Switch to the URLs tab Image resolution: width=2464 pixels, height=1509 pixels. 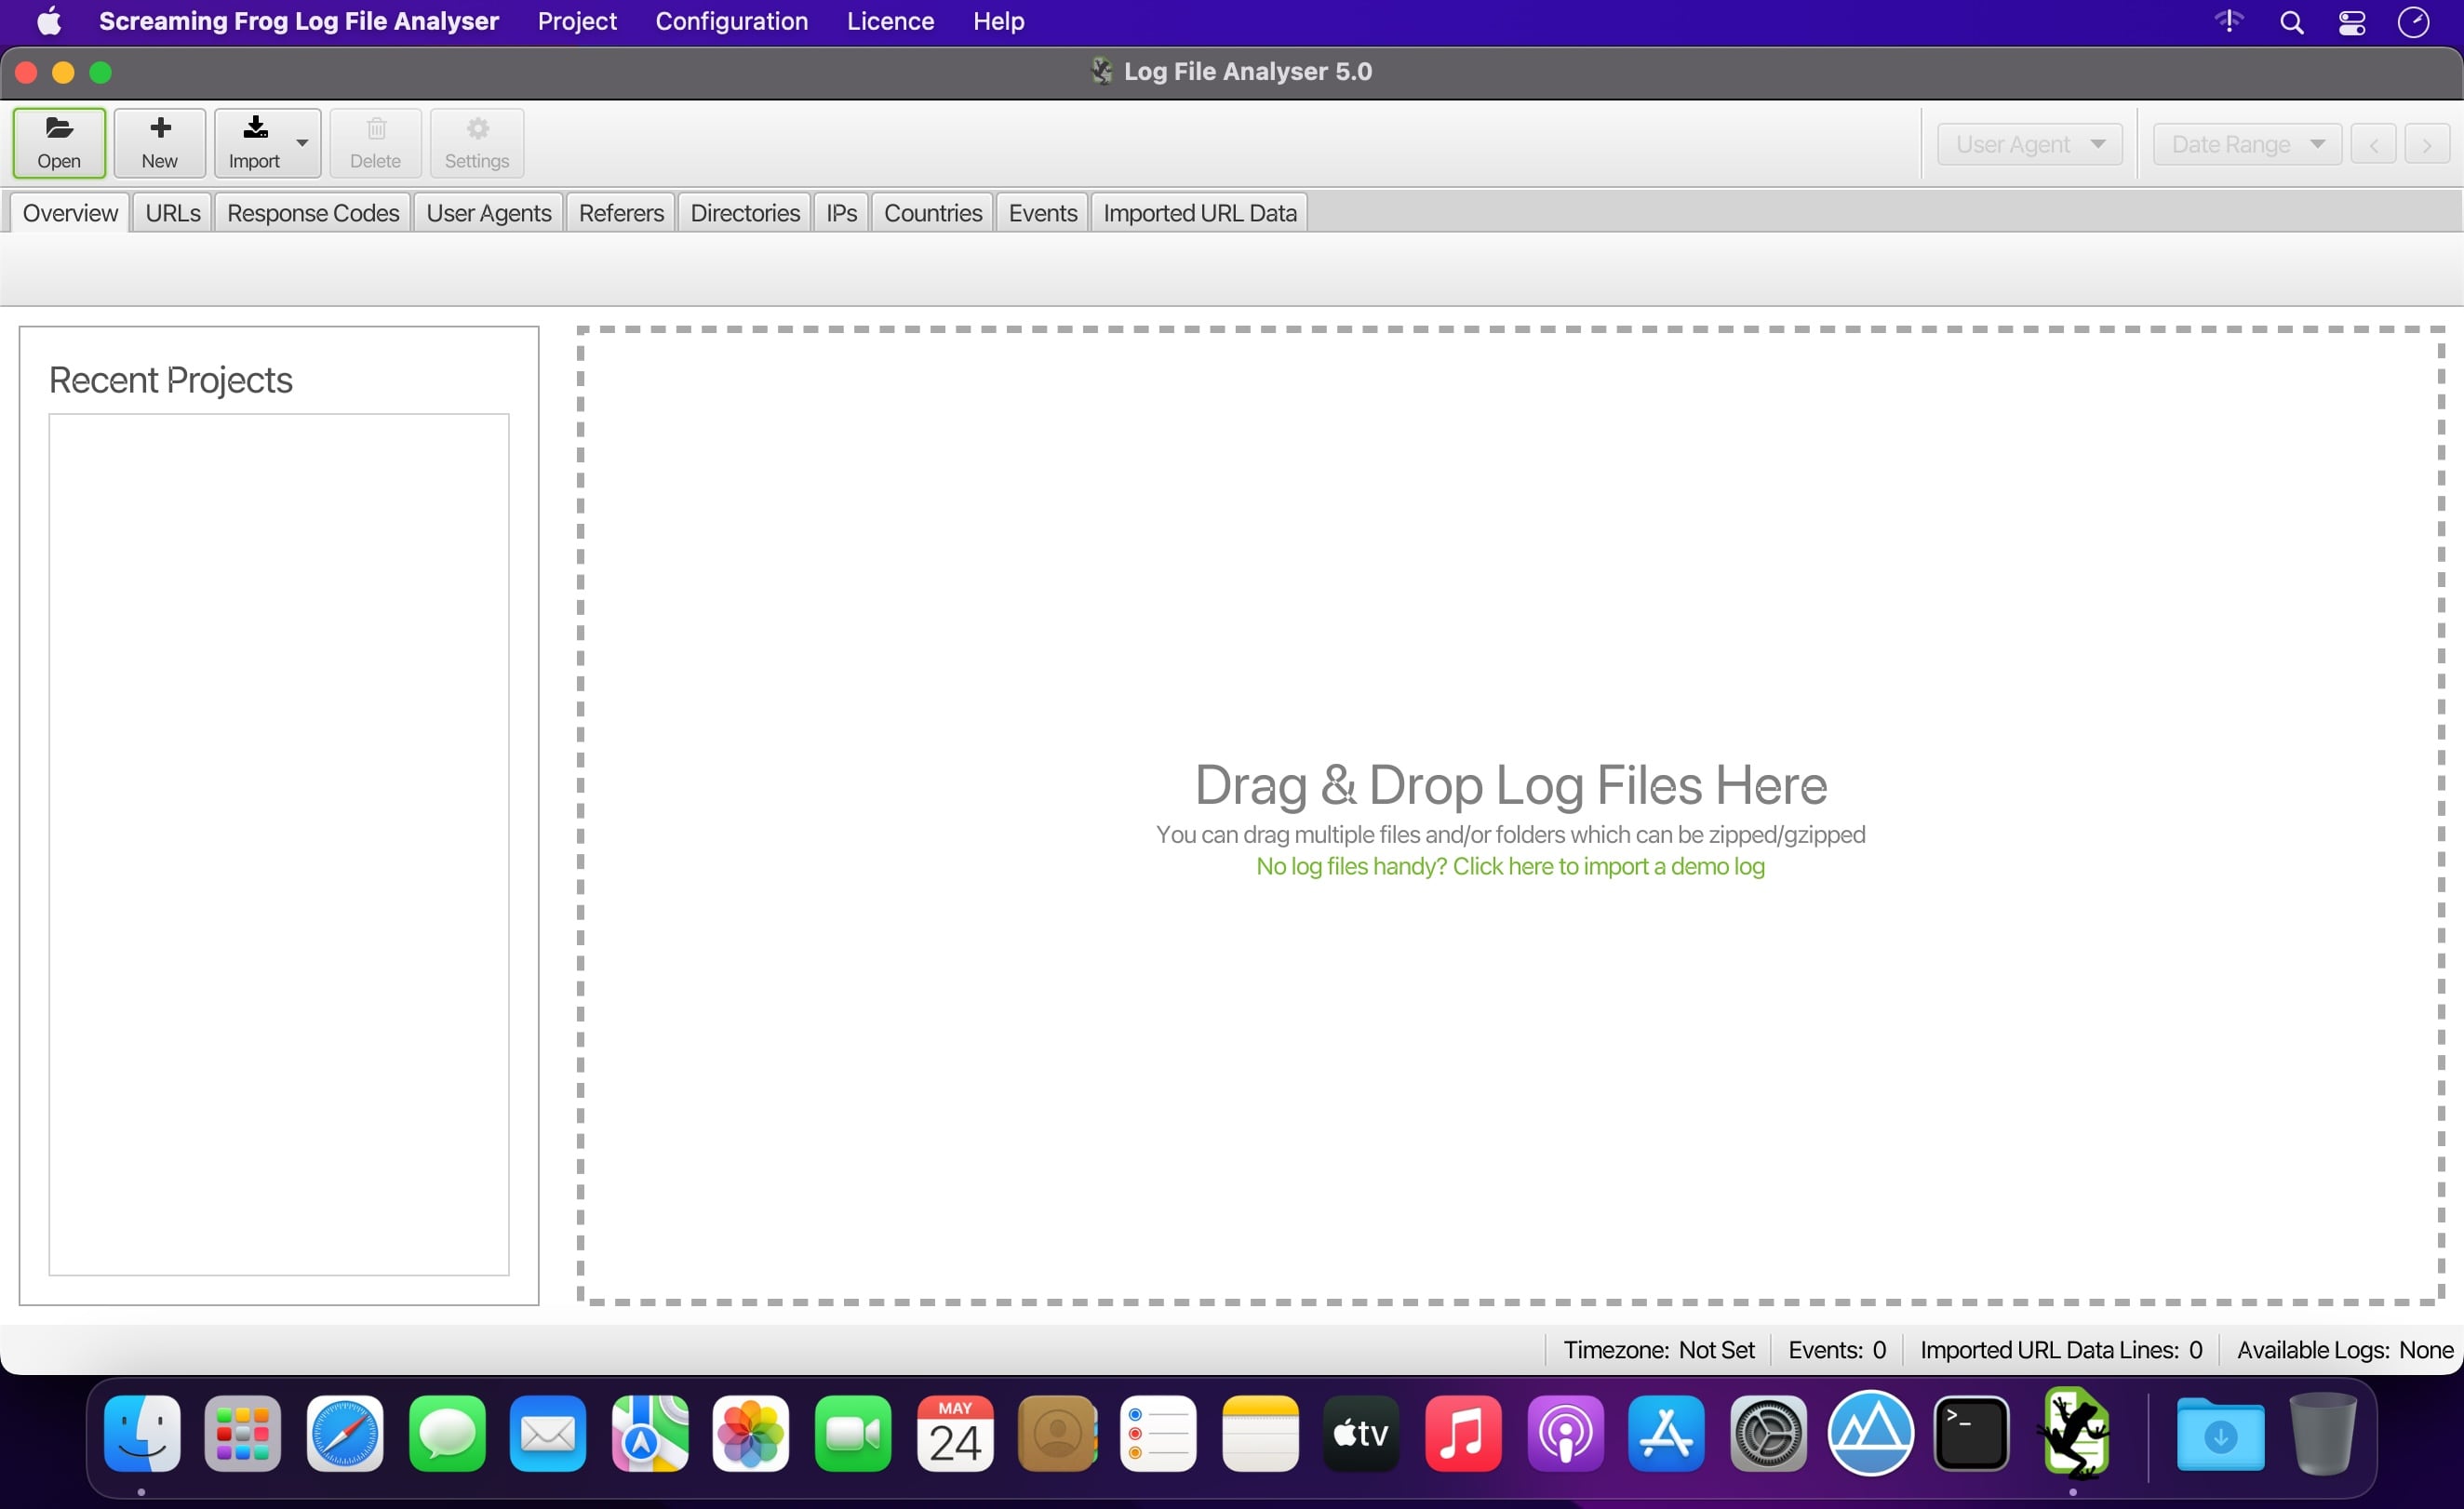coord(173,213)
